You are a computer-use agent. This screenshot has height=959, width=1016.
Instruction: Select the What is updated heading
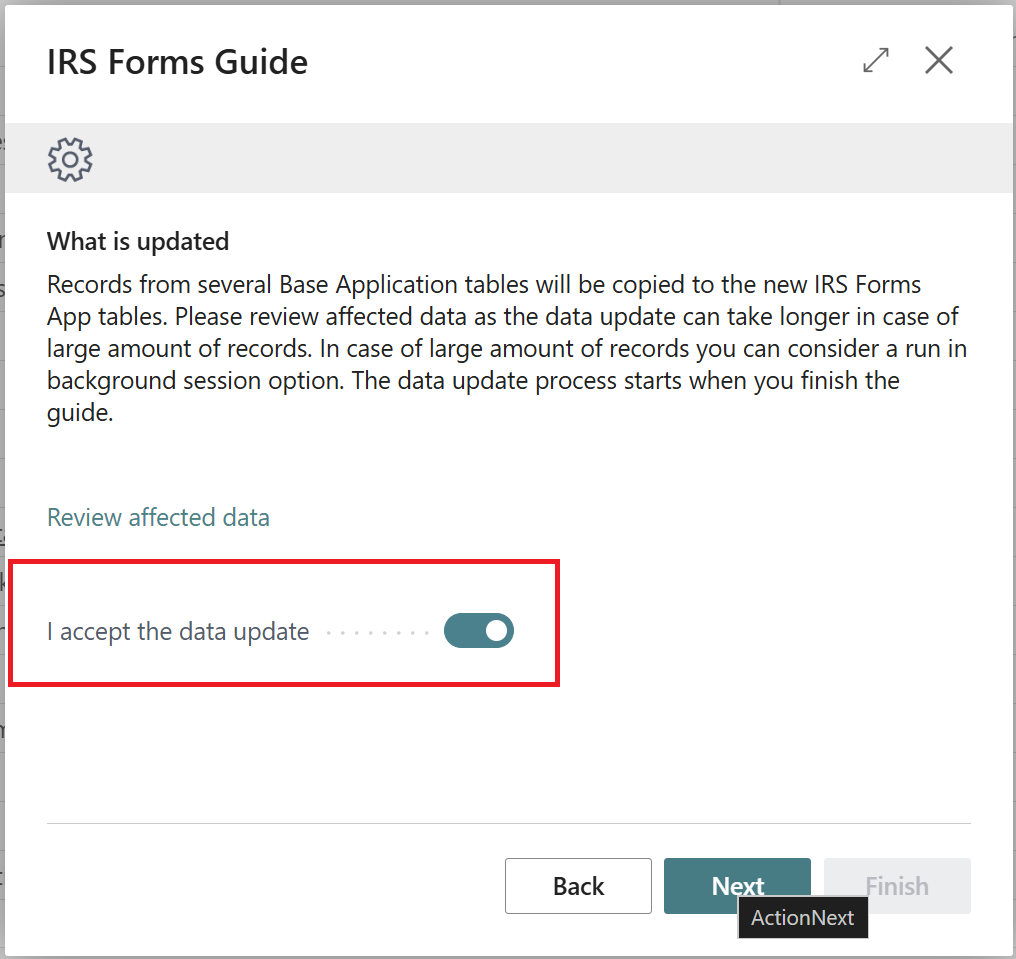click(x=138, y=241)
